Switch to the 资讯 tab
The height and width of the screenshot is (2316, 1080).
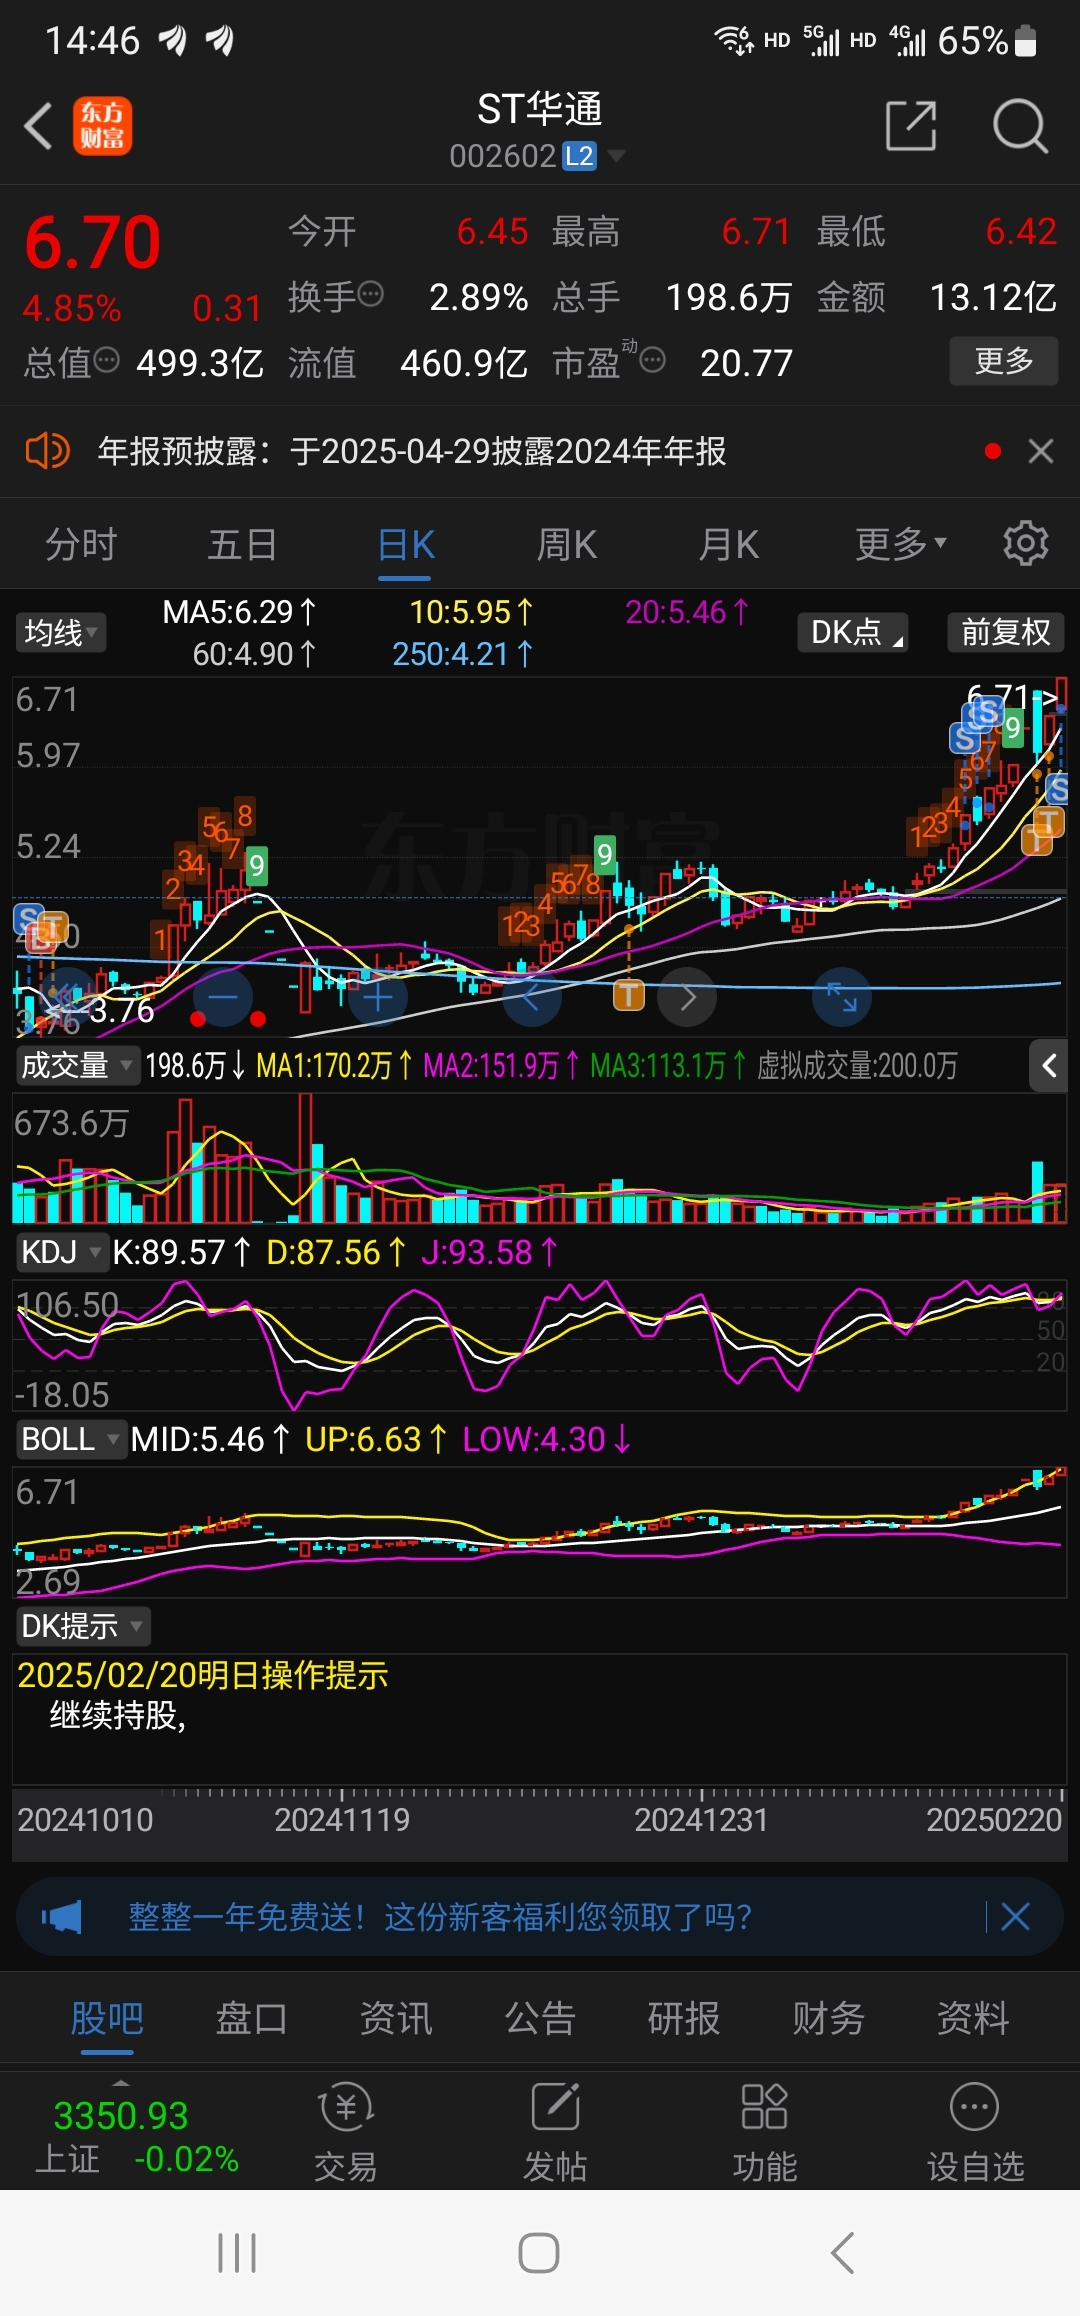[x=396, y=2019]
